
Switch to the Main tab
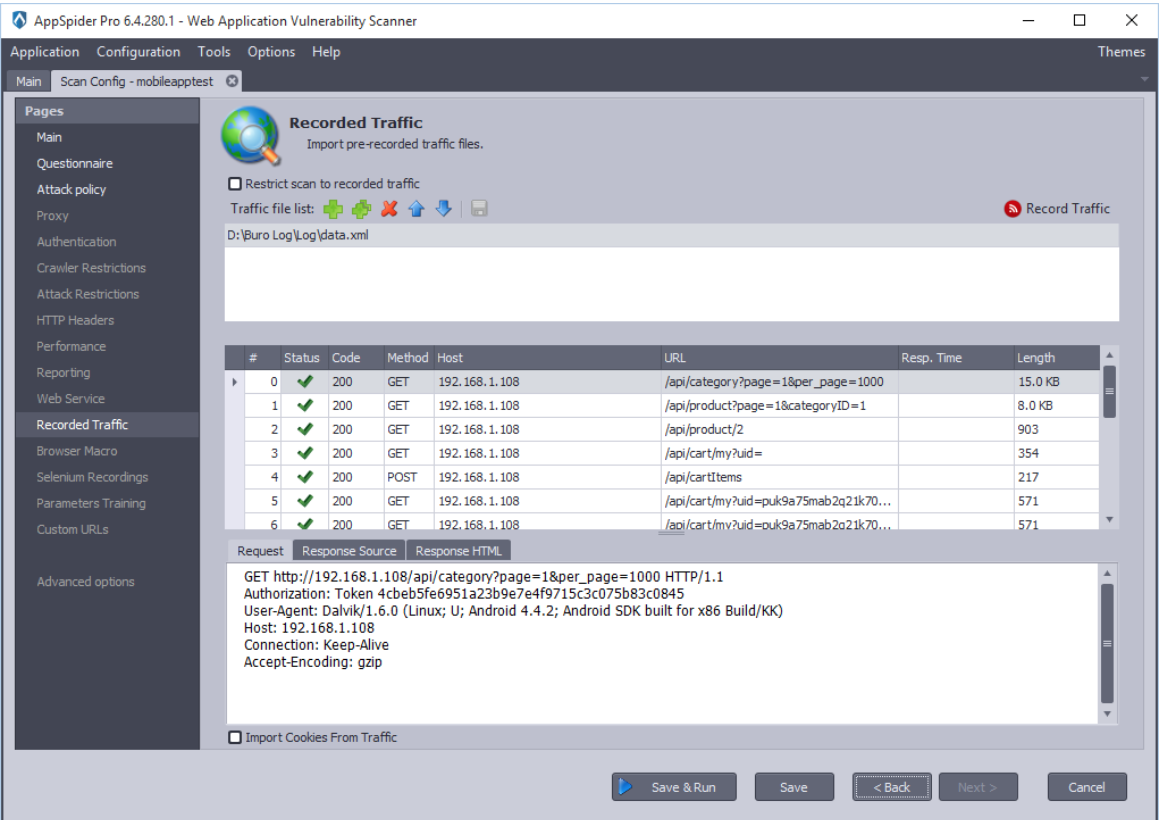[x=29, y=81]
